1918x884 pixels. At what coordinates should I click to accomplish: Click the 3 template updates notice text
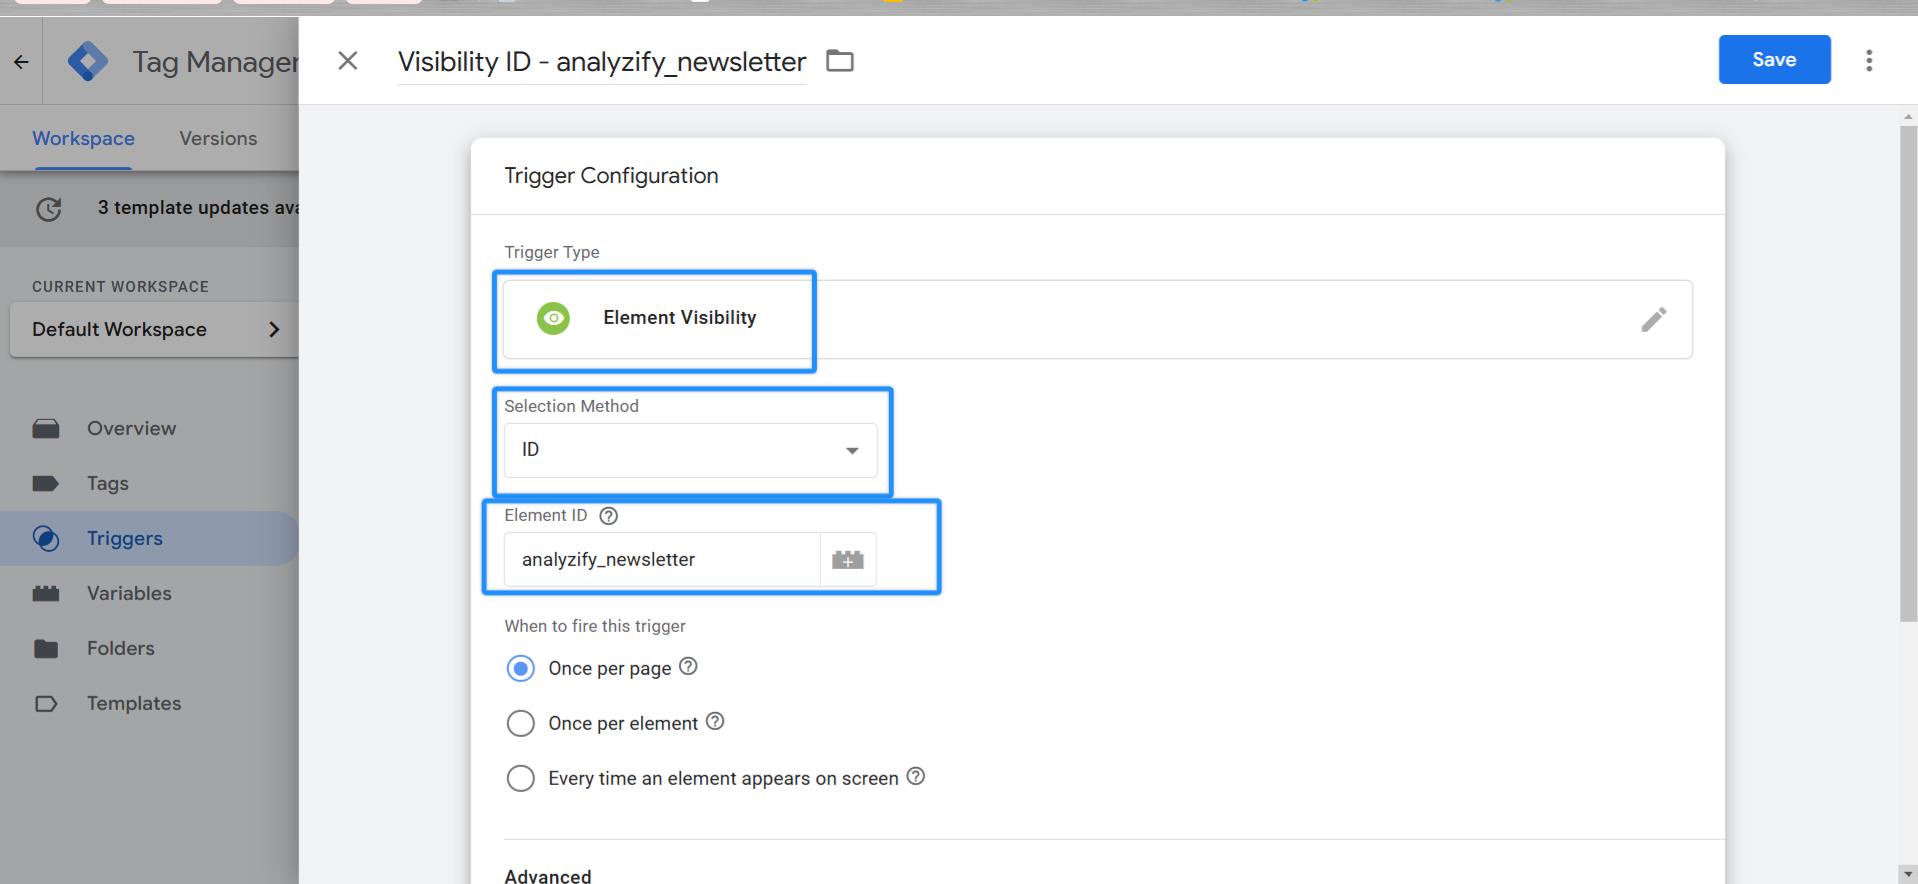coord(198,208)
